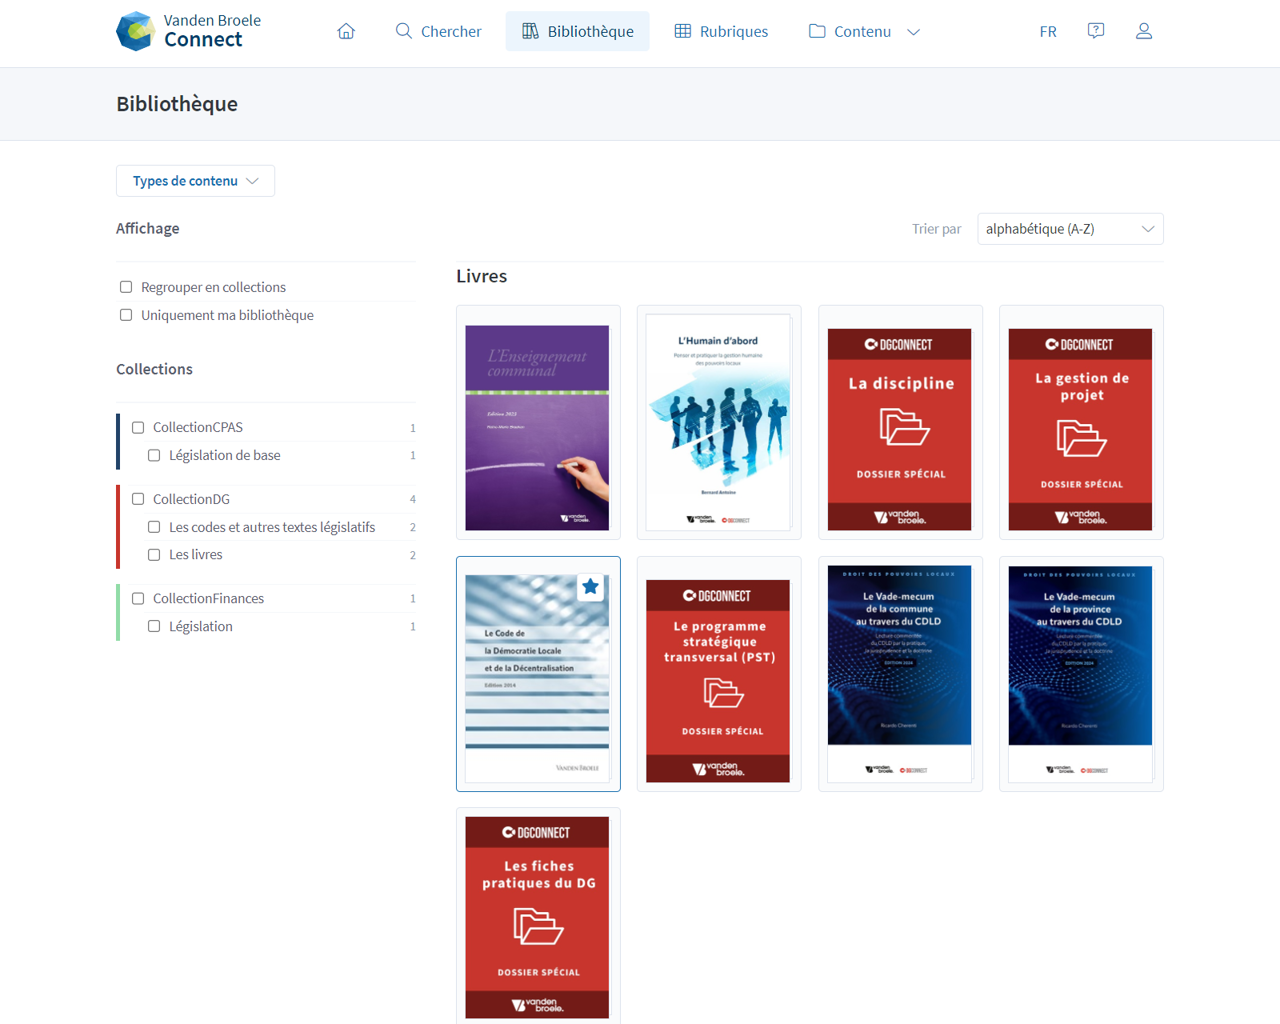
Task: Click the star favorite icon on Code de la Démocratie Locale
Action: point(591,587)
